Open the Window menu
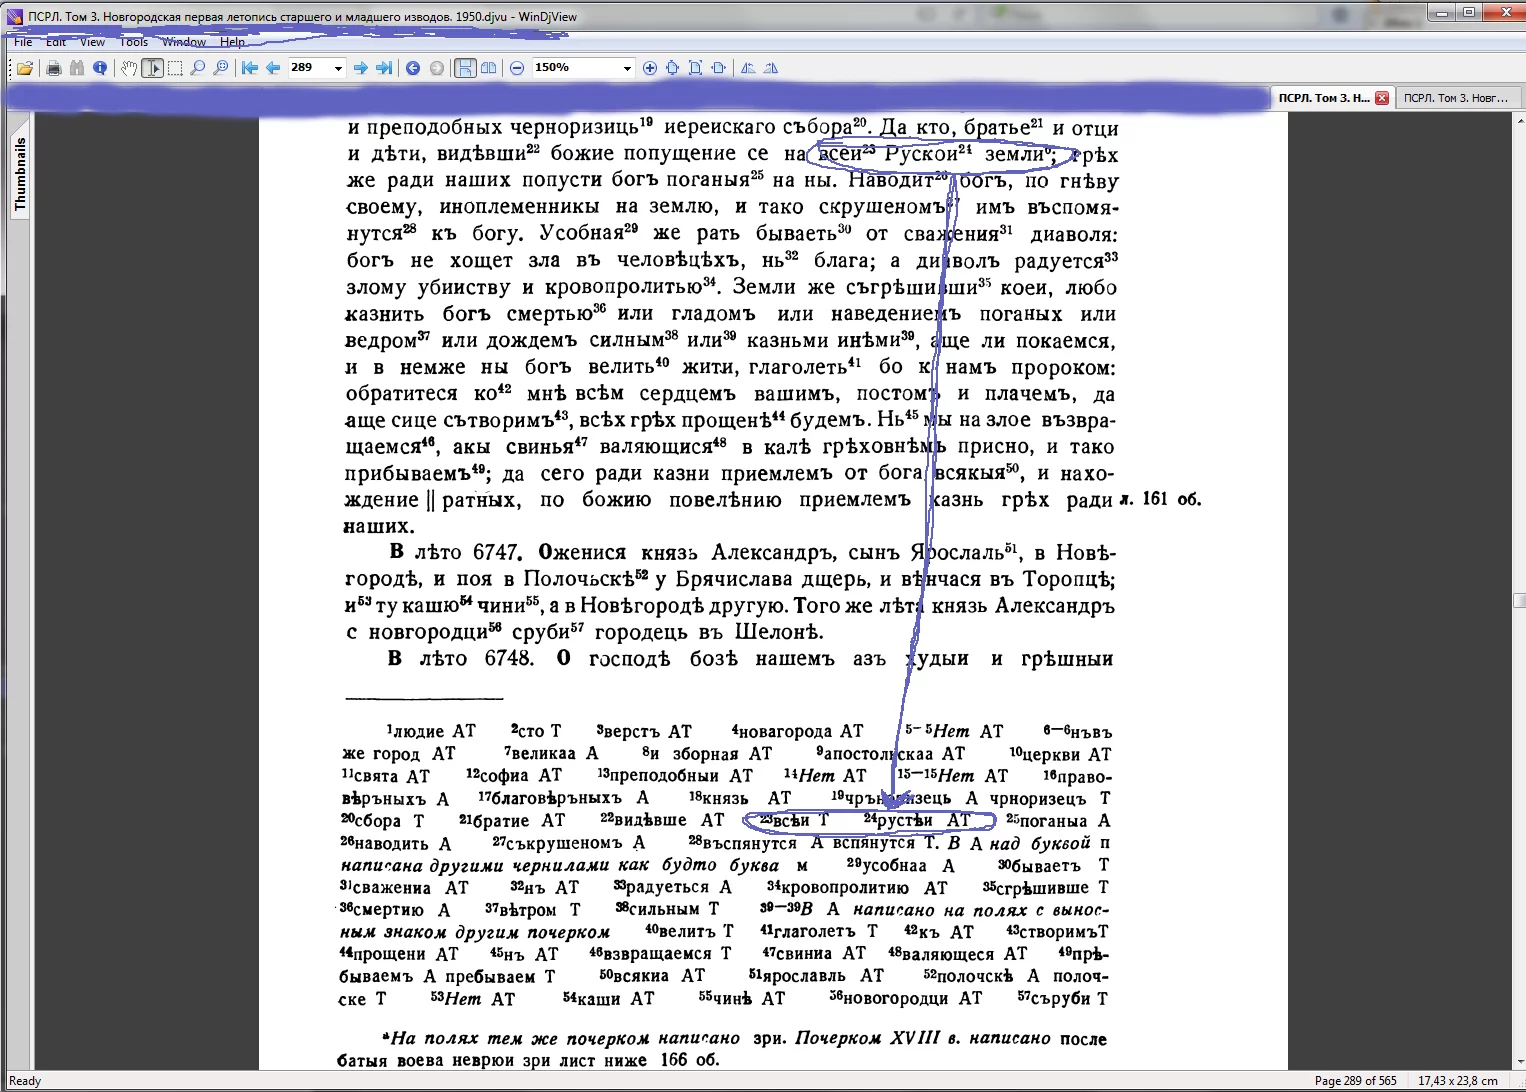The height and width of the screenshot is (1092, 1526). [184, 42]
